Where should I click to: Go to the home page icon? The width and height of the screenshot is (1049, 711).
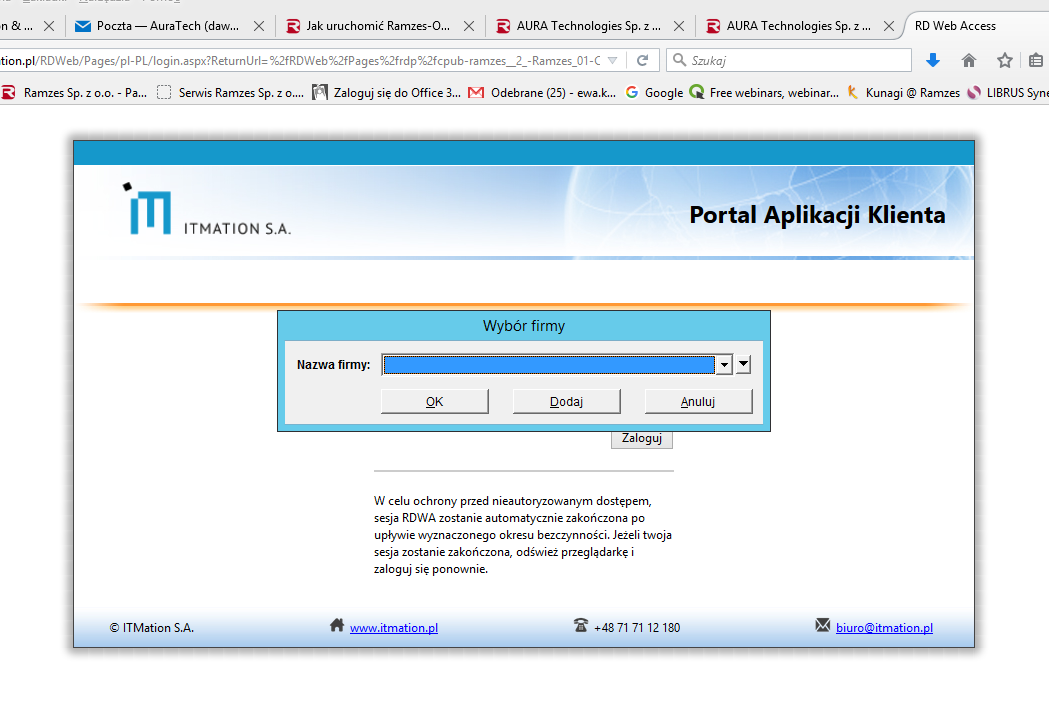tap(969, 61)
